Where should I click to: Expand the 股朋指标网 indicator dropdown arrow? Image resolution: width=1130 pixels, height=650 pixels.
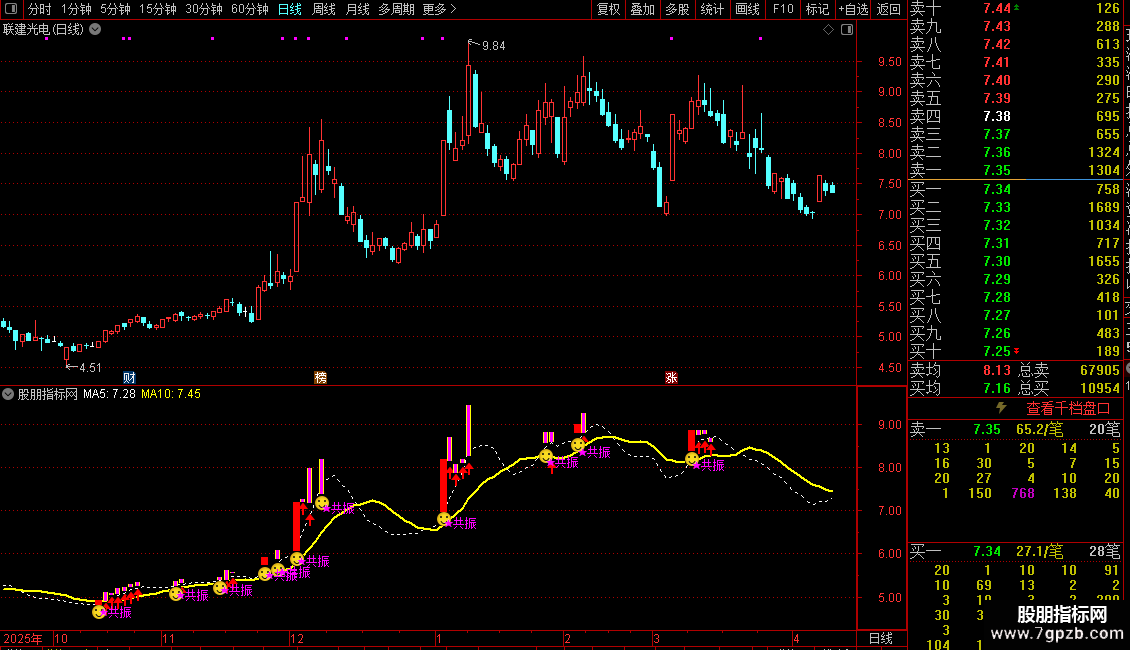pyautogui.click(x=9, y=394)
